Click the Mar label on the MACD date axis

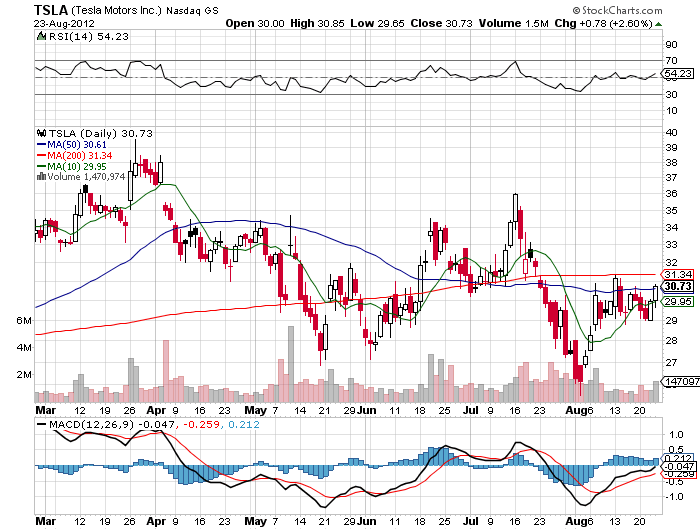[46, 521]
